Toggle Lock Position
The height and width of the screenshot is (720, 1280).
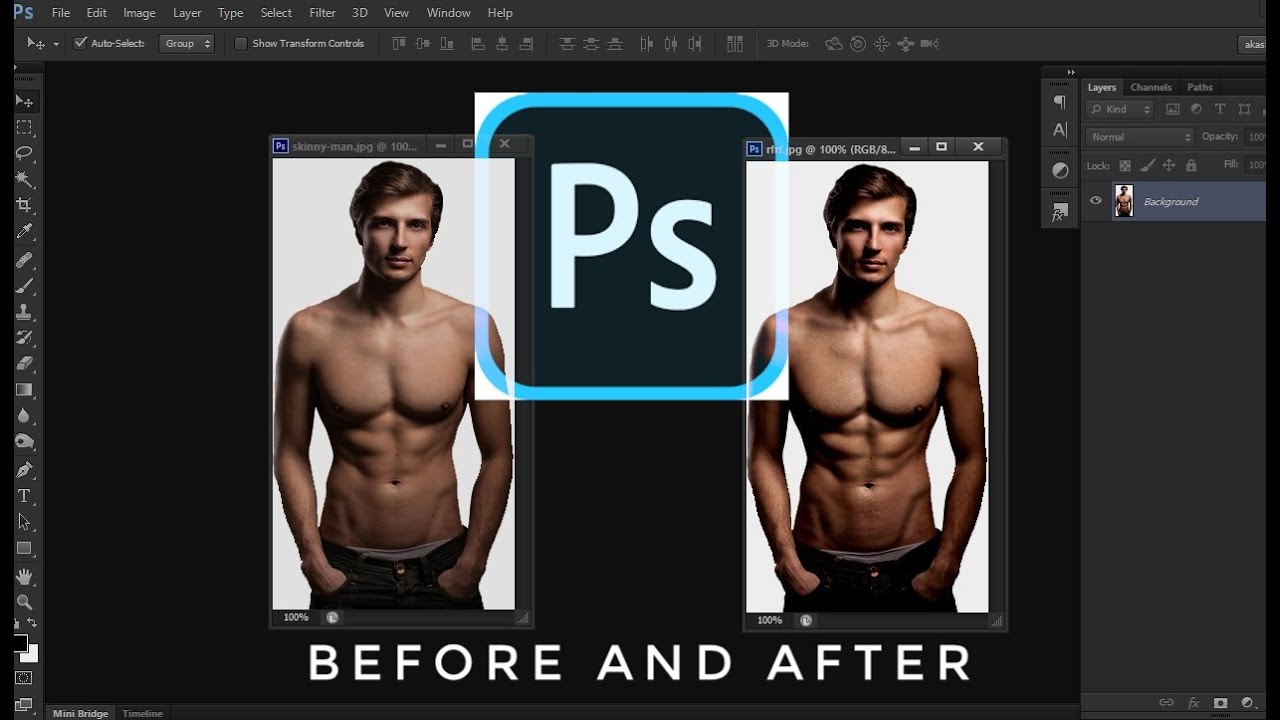(x=1169, y=165)
